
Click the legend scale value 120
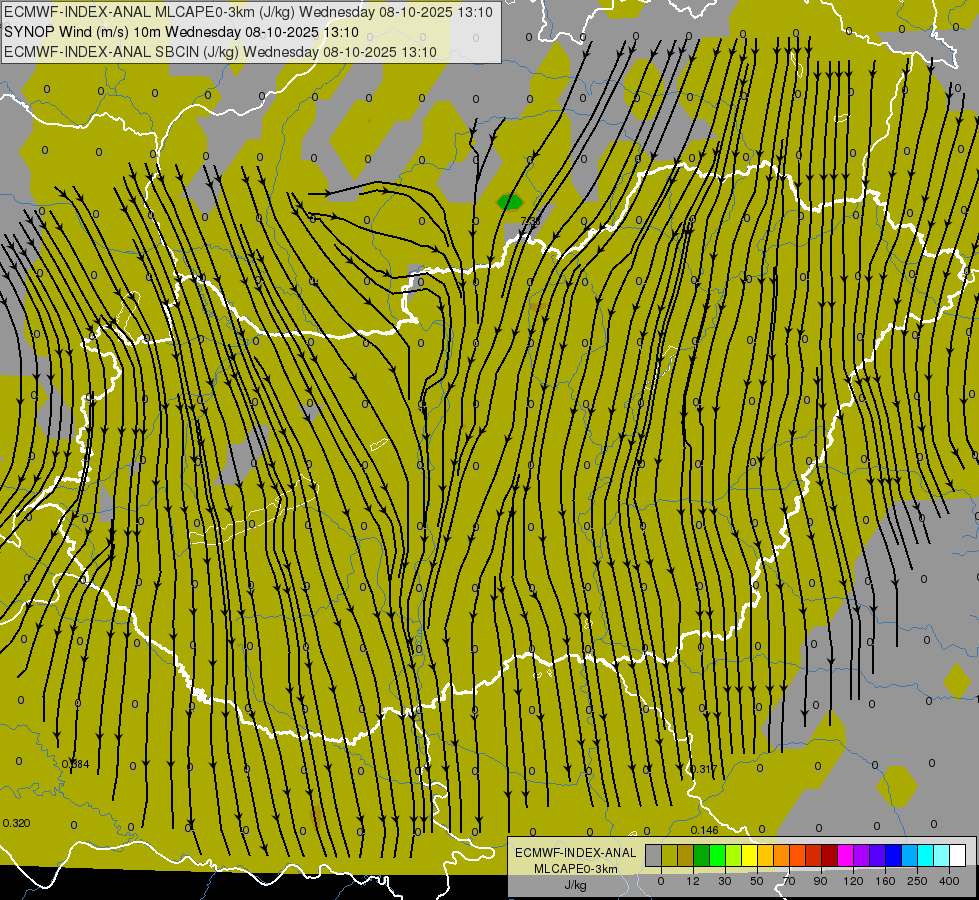(853, 881)
